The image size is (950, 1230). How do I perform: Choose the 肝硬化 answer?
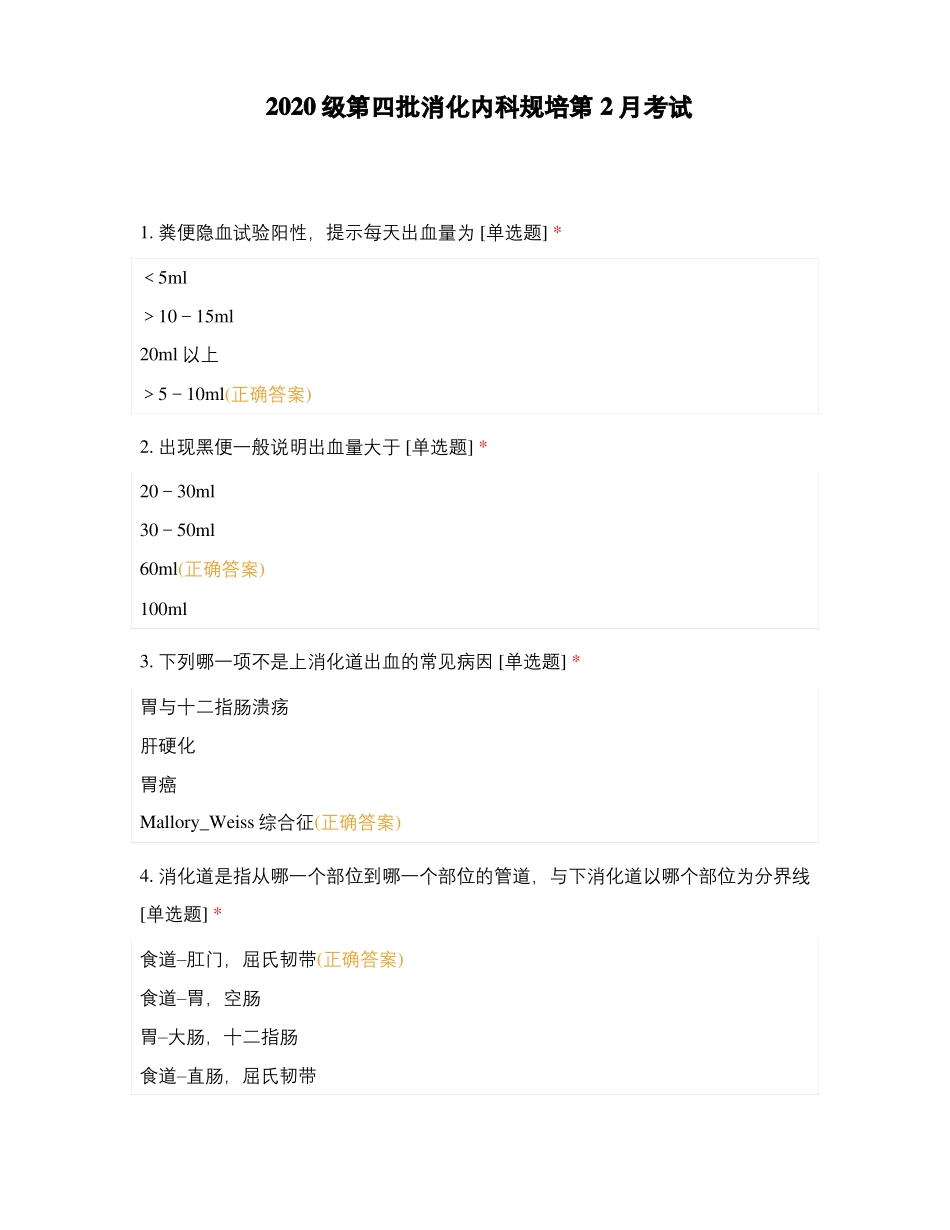pos(168,746)
